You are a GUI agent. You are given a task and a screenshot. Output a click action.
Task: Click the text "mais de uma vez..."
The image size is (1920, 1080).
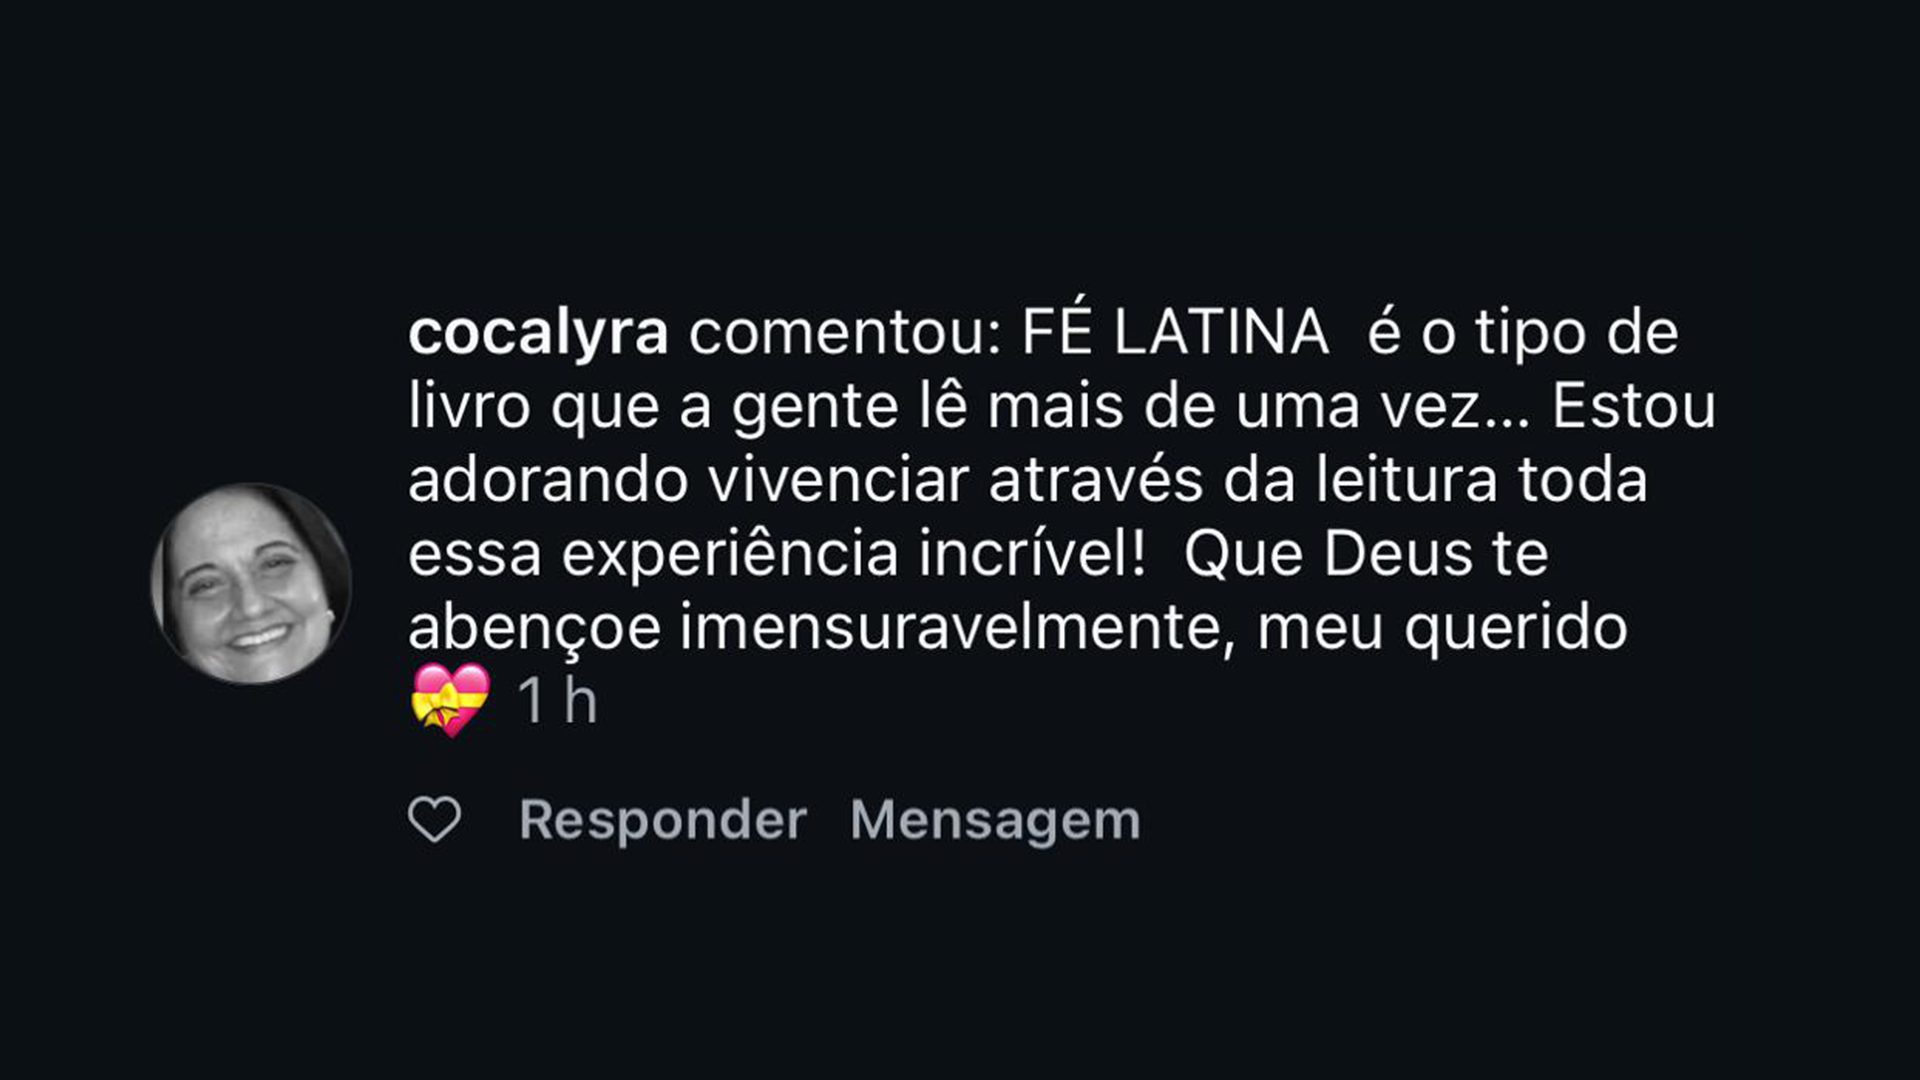tap(1258, 407)
